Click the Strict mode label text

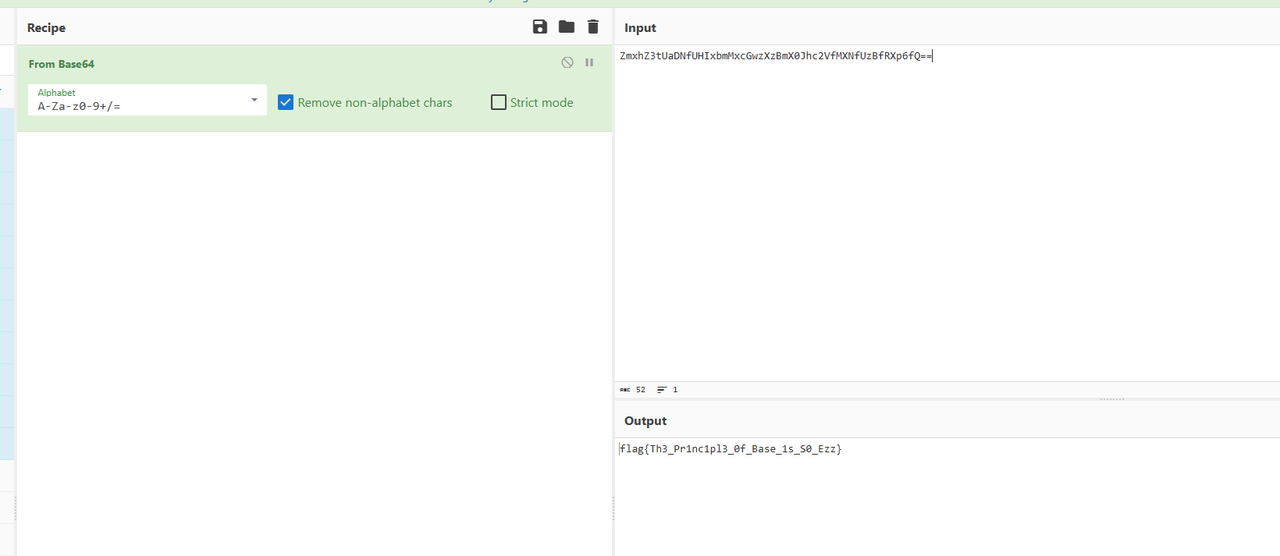[x=541, y=102]
